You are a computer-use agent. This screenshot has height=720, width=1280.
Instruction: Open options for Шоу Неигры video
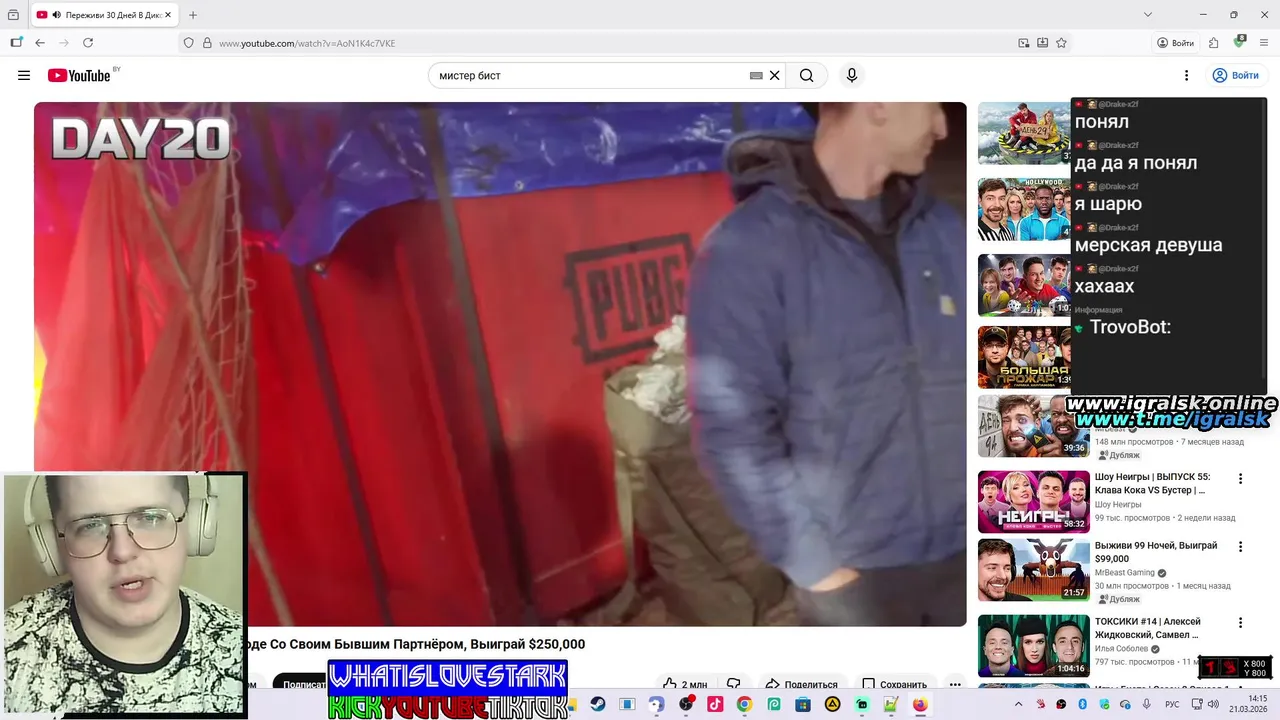point(1240,479)
